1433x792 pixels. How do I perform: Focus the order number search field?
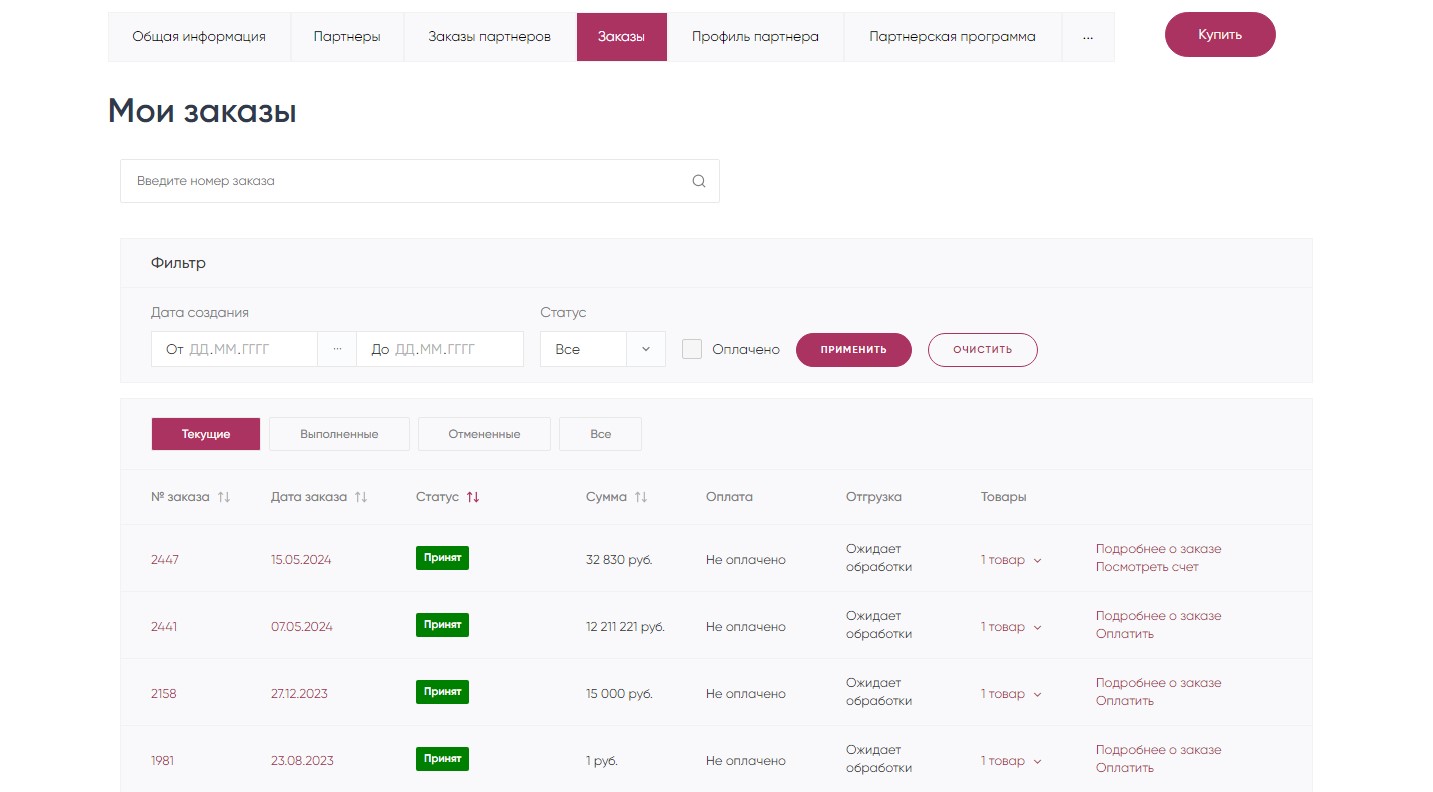click(420, 181)
